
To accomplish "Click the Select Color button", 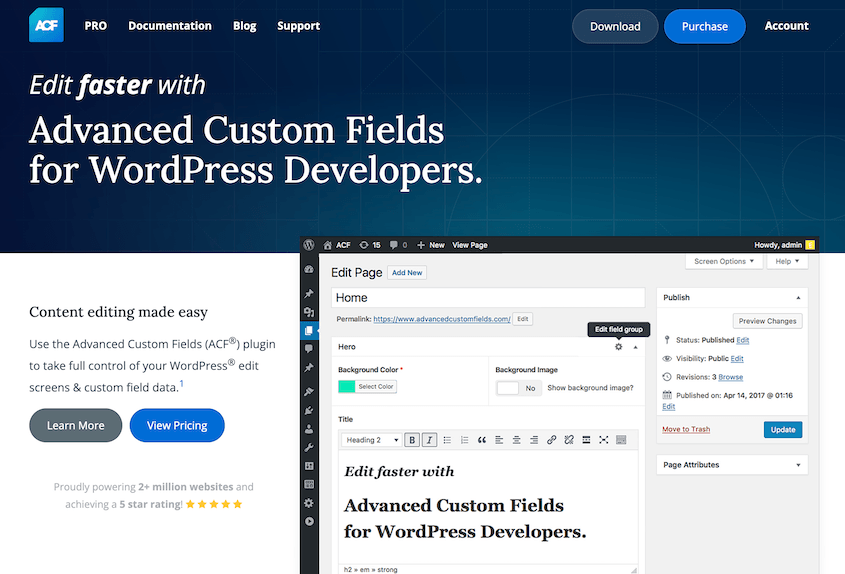I will click(x=376, y=386).
